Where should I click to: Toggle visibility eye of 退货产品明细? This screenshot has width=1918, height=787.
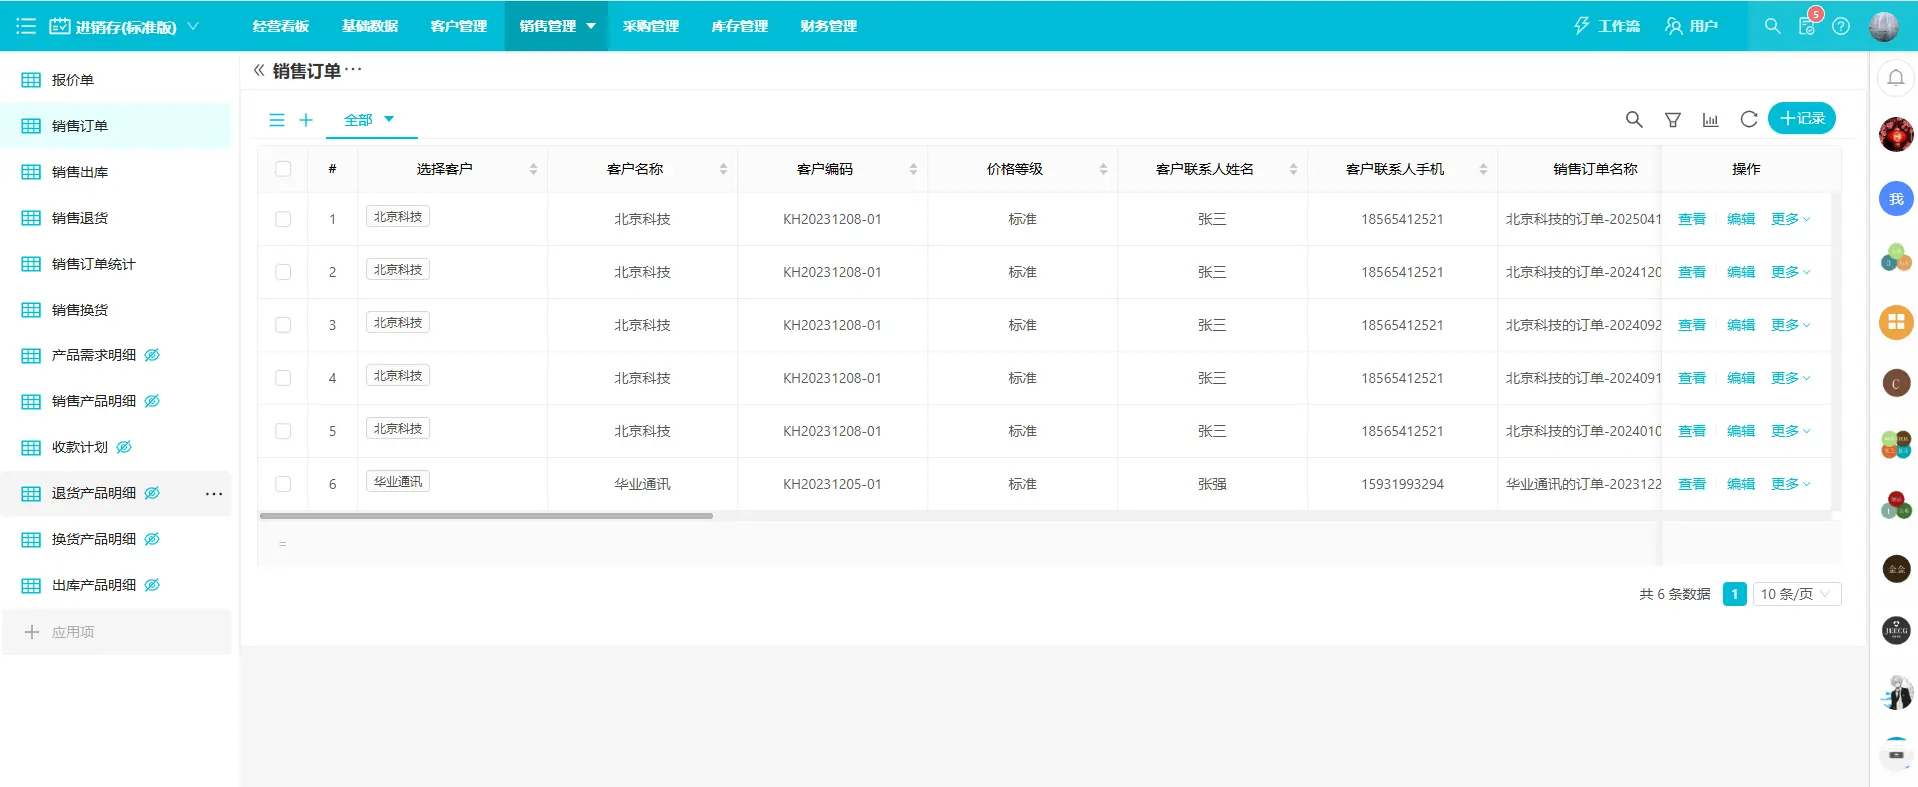[x=152, y=493]
